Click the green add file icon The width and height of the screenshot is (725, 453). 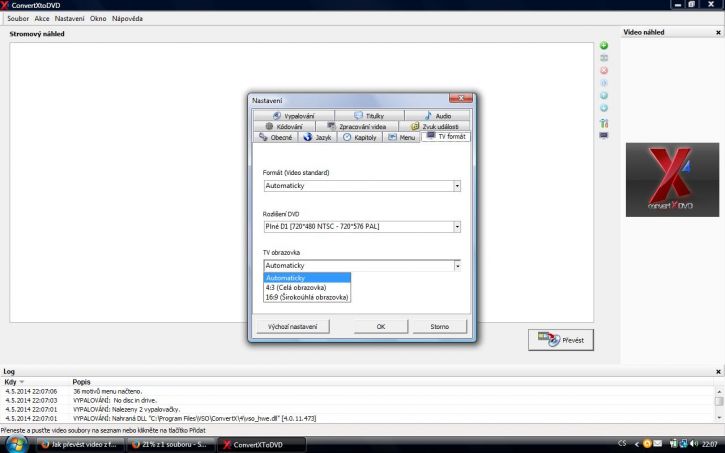pyautogui.click(x=603, y=45)
